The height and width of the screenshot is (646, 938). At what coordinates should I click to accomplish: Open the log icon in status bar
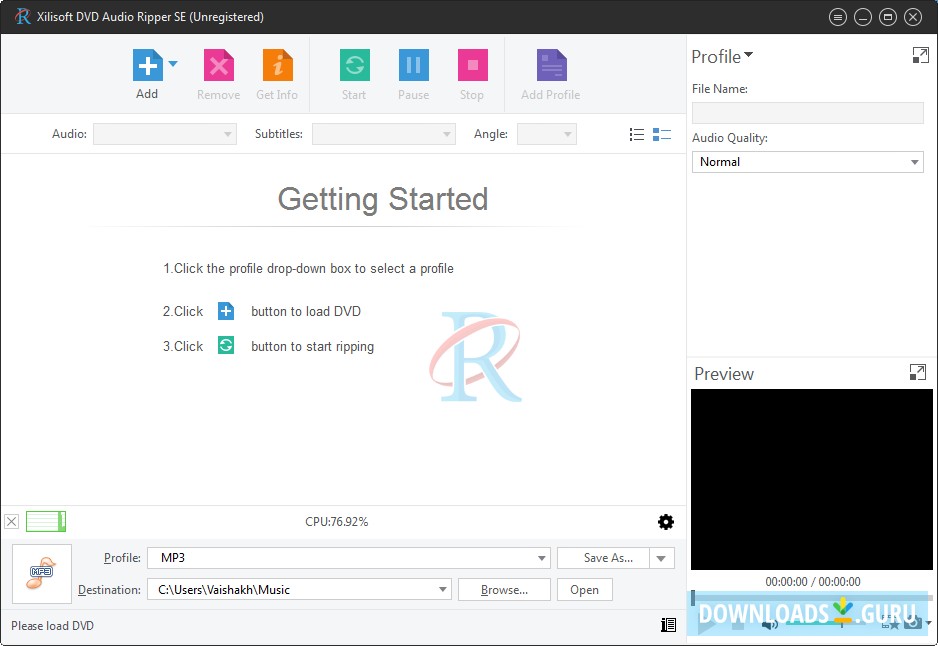click(x=668, y=625)
